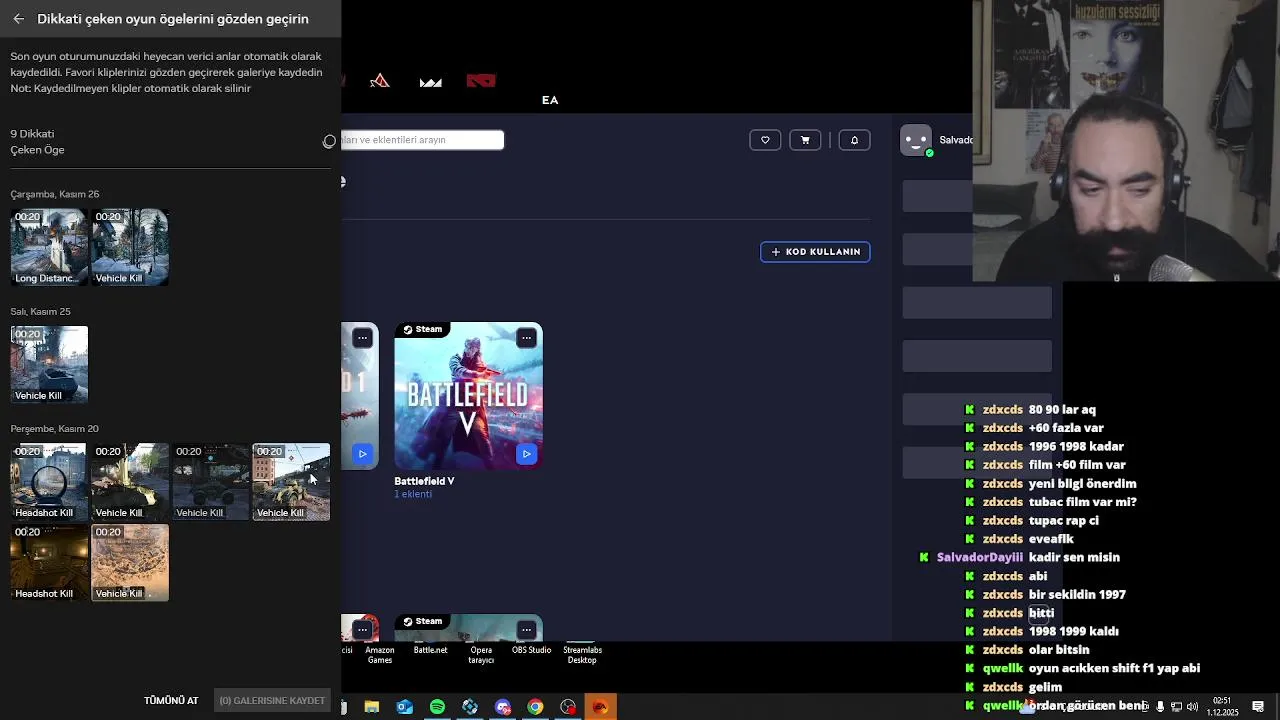Image resolution: width=1280 pixels, height=720 pixels.
Task: Click chat message 'oyun acıkken shift f1 yap abi'
Action: pos(1114,668)
